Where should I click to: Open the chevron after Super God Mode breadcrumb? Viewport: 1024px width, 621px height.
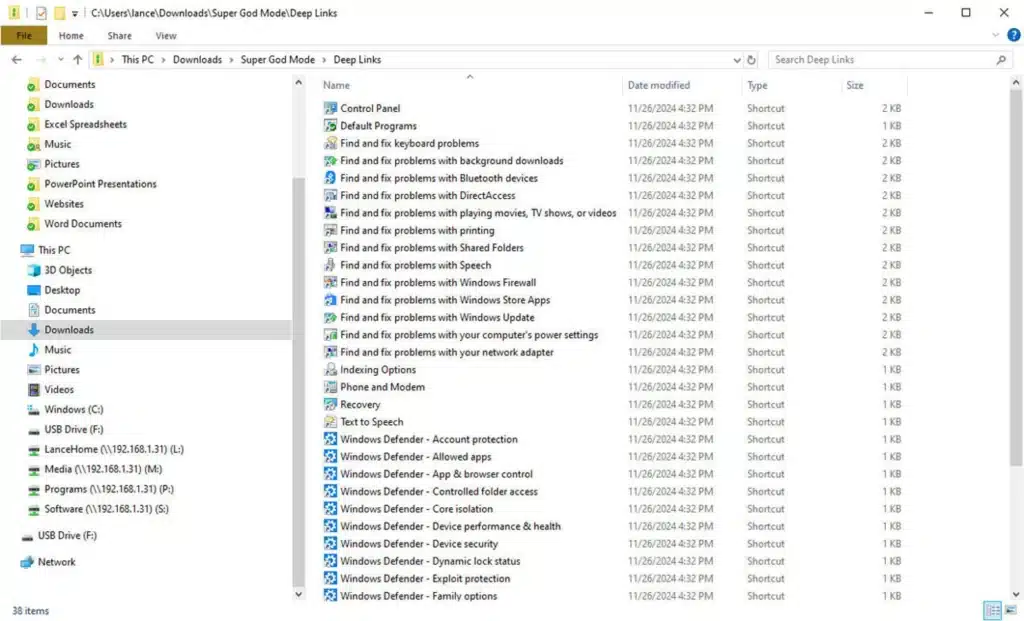324,60
